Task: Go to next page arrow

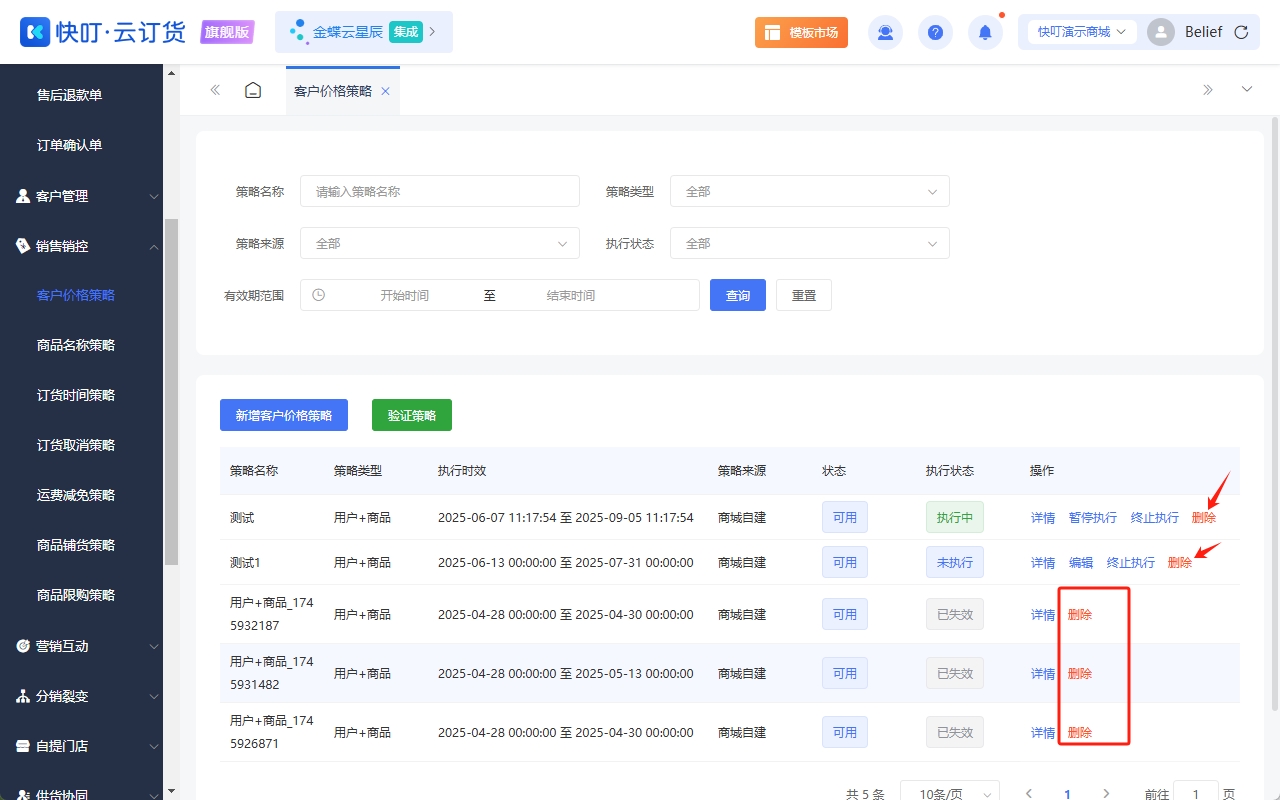Action: (1105, 794)
